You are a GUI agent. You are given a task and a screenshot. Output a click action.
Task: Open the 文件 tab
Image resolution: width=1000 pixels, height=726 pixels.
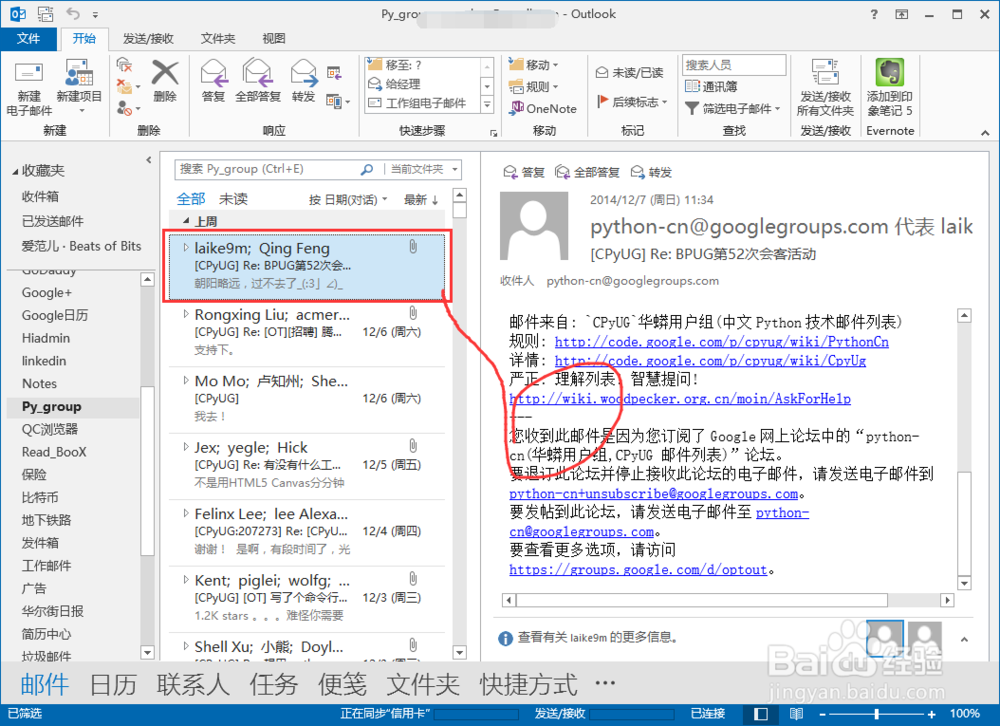click(28, 38)
